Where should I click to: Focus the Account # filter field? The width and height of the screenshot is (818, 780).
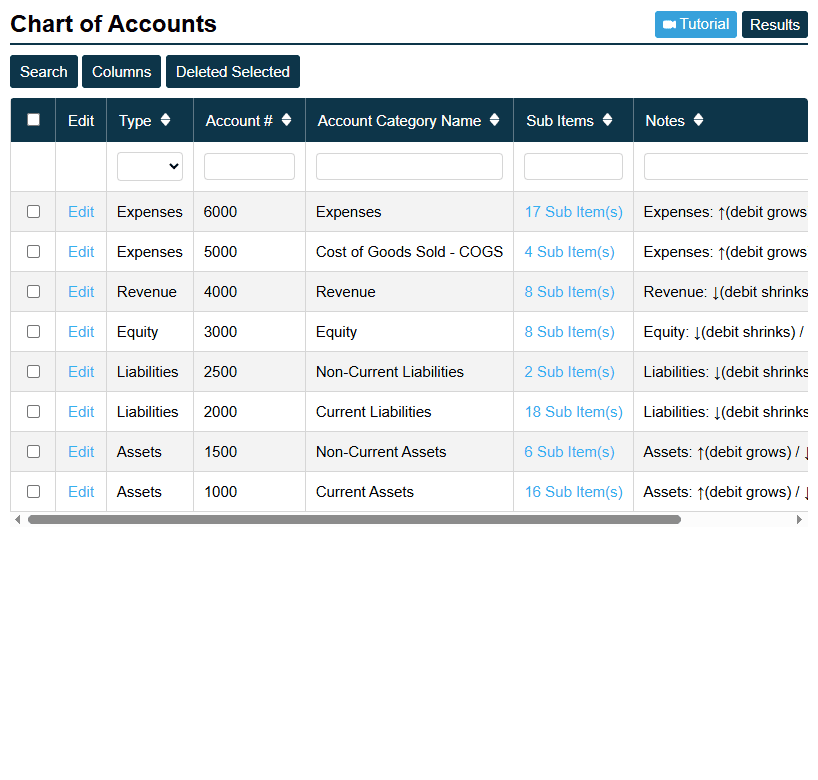coord(249,166)
